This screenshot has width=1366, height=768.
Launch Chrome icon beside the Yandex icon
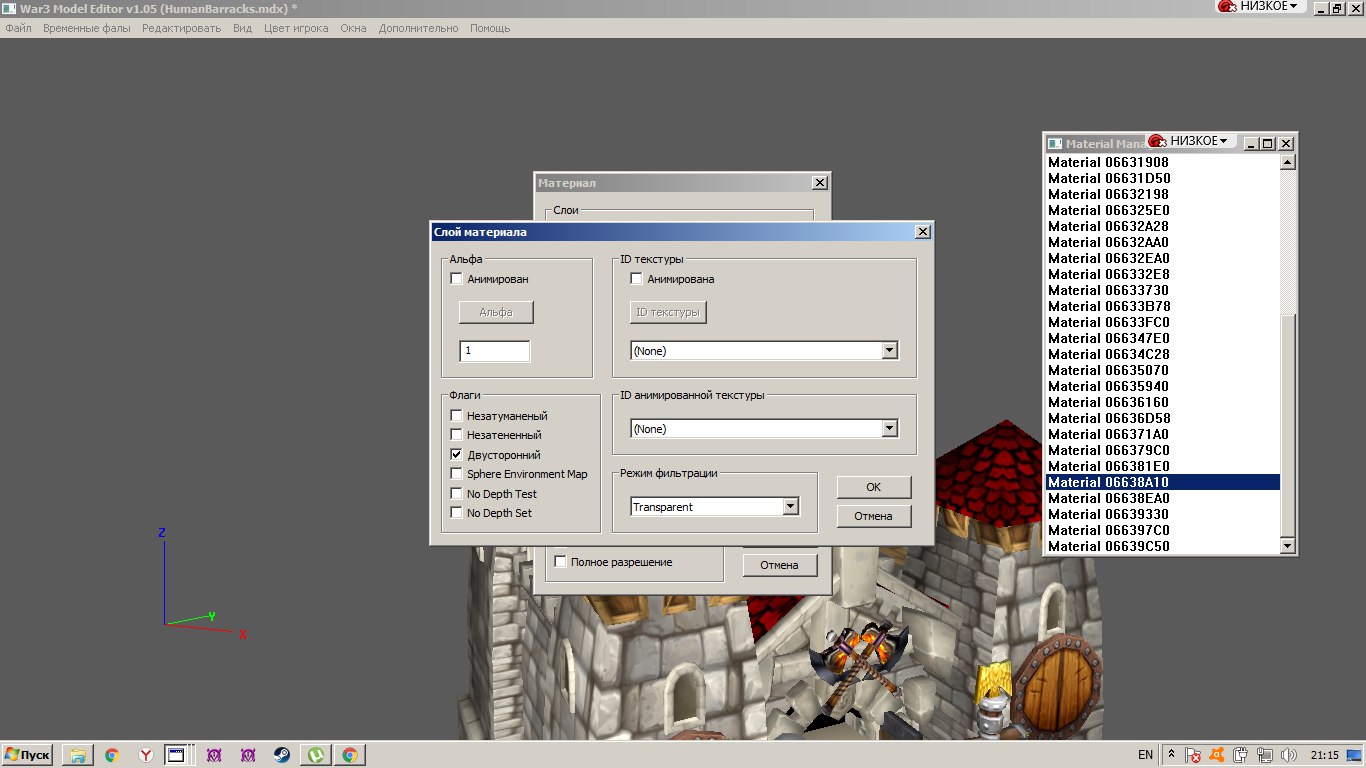(x=112, y=755)
